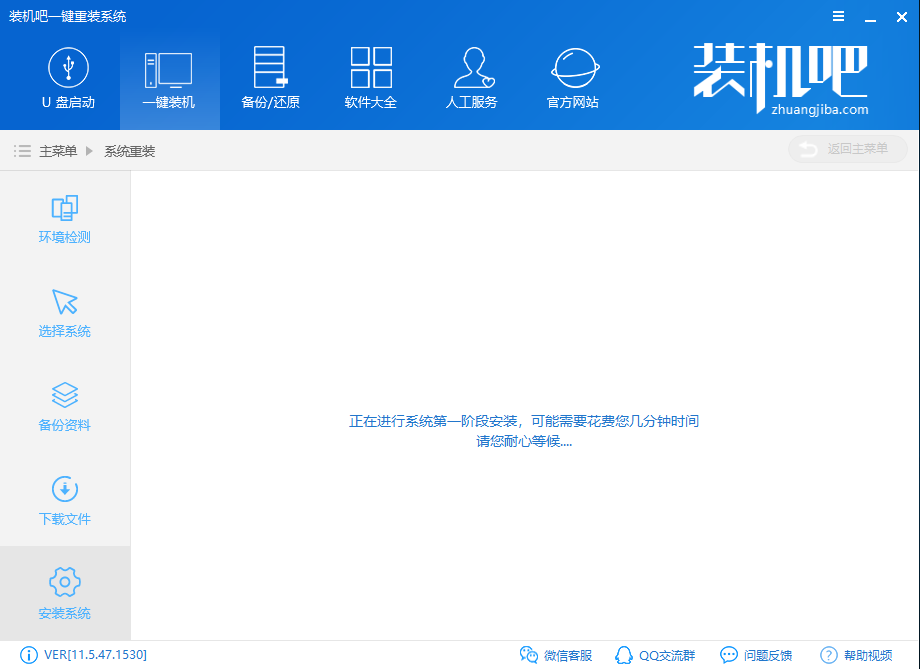Open 问题反馈 feedback
Viewport: 920px width, 669px height.
756,655
